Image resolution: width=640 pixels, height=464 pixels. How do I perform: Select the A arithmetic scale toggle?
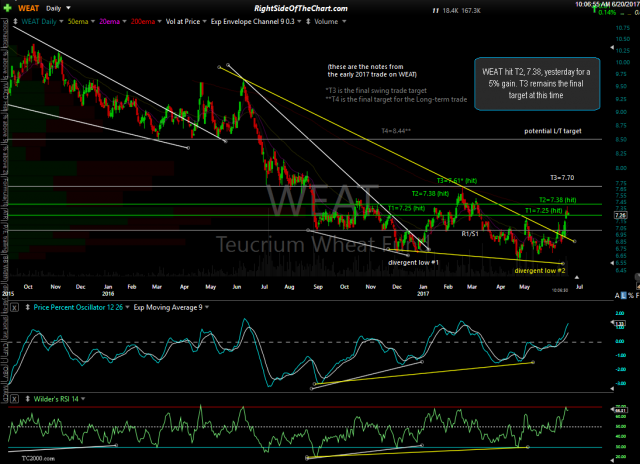617,295
